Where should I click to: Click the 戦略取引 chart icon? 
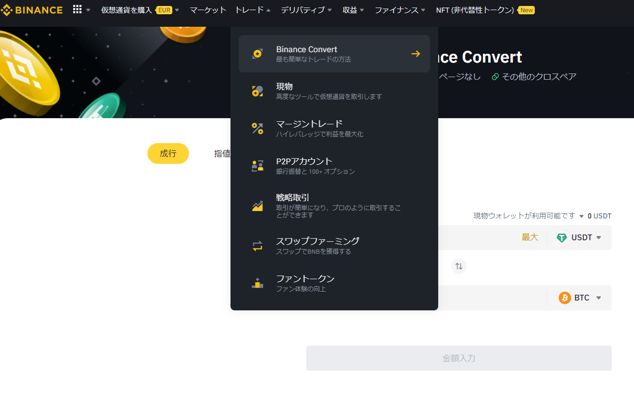click(257, 207)
